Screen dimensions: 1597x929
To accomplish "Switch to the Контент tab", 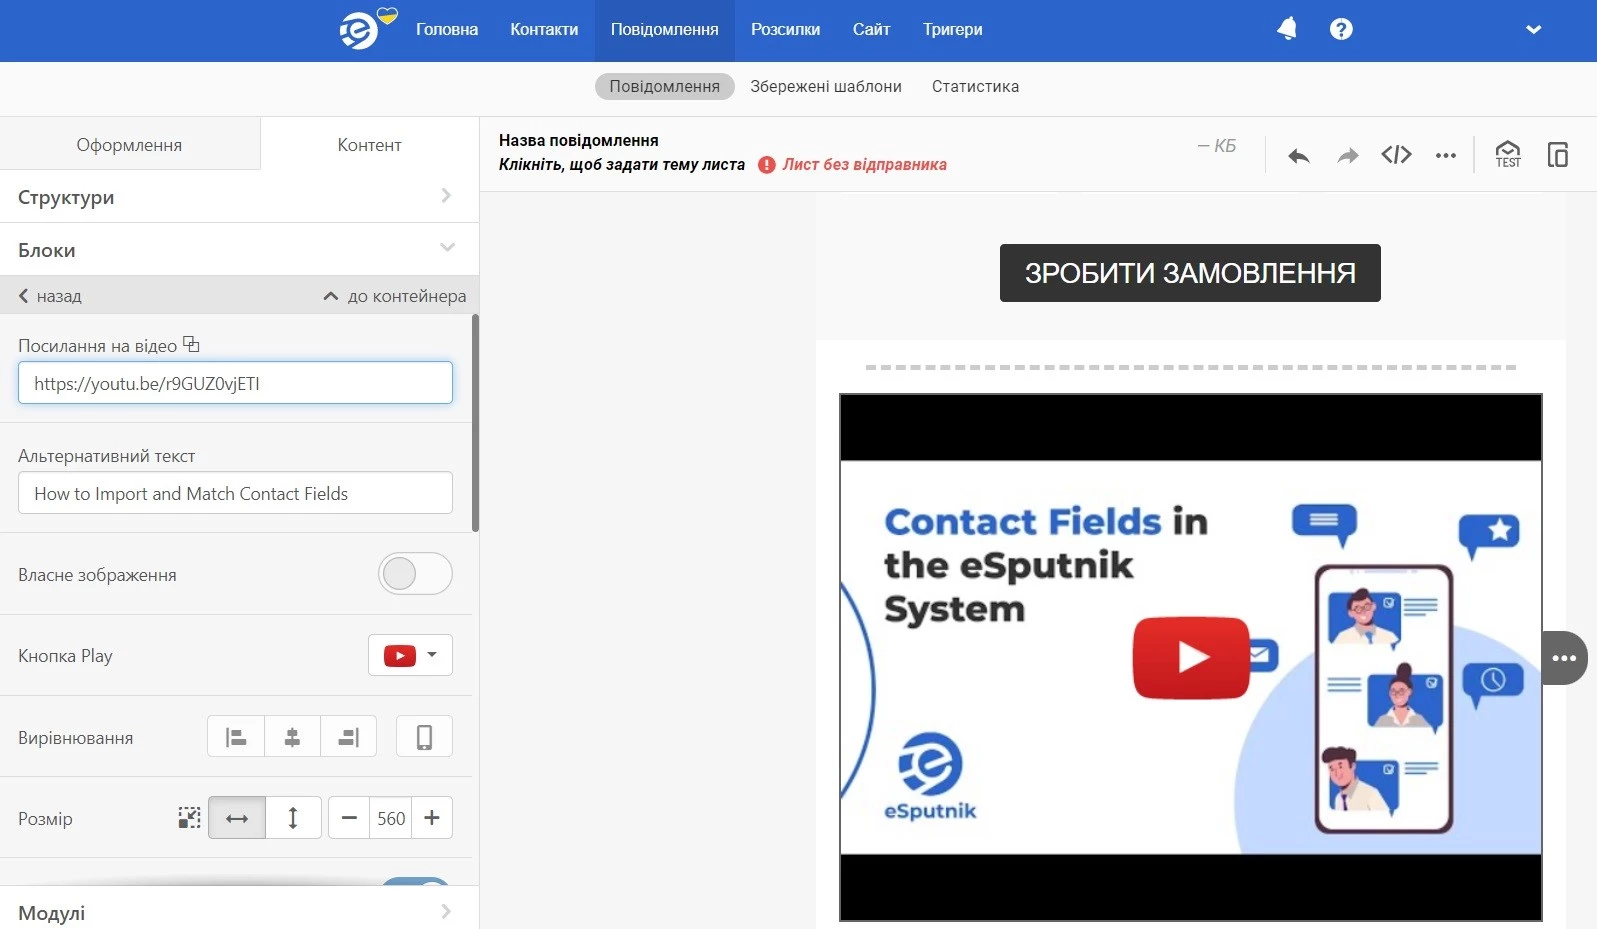I will 369,144.
